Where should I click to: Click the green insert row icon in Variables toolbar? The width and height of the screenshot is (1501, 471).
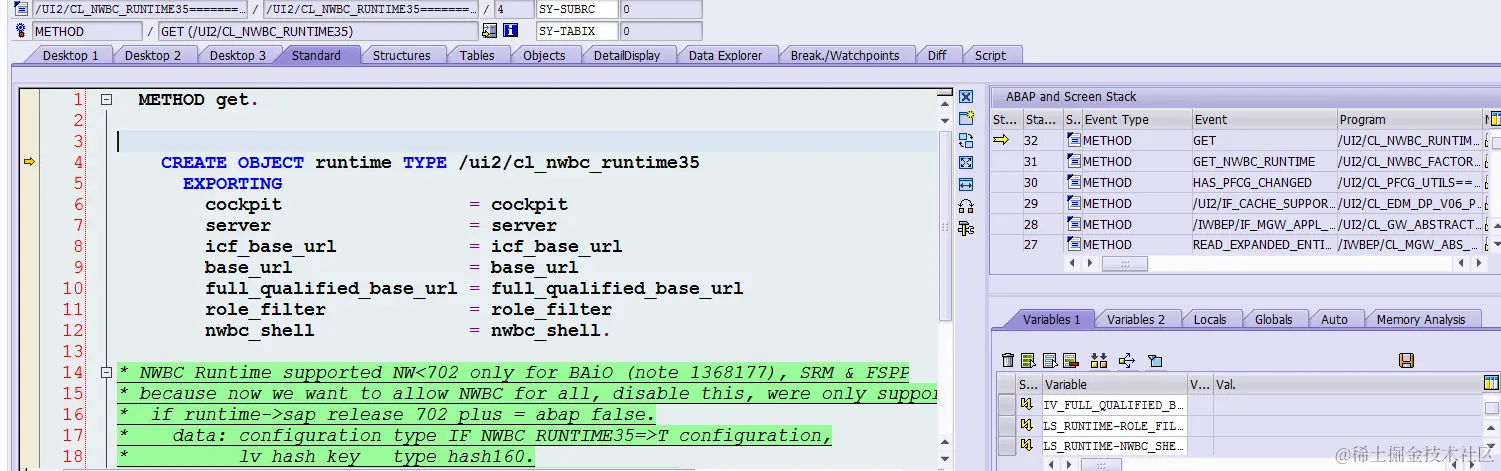[x=1029, y=360]
